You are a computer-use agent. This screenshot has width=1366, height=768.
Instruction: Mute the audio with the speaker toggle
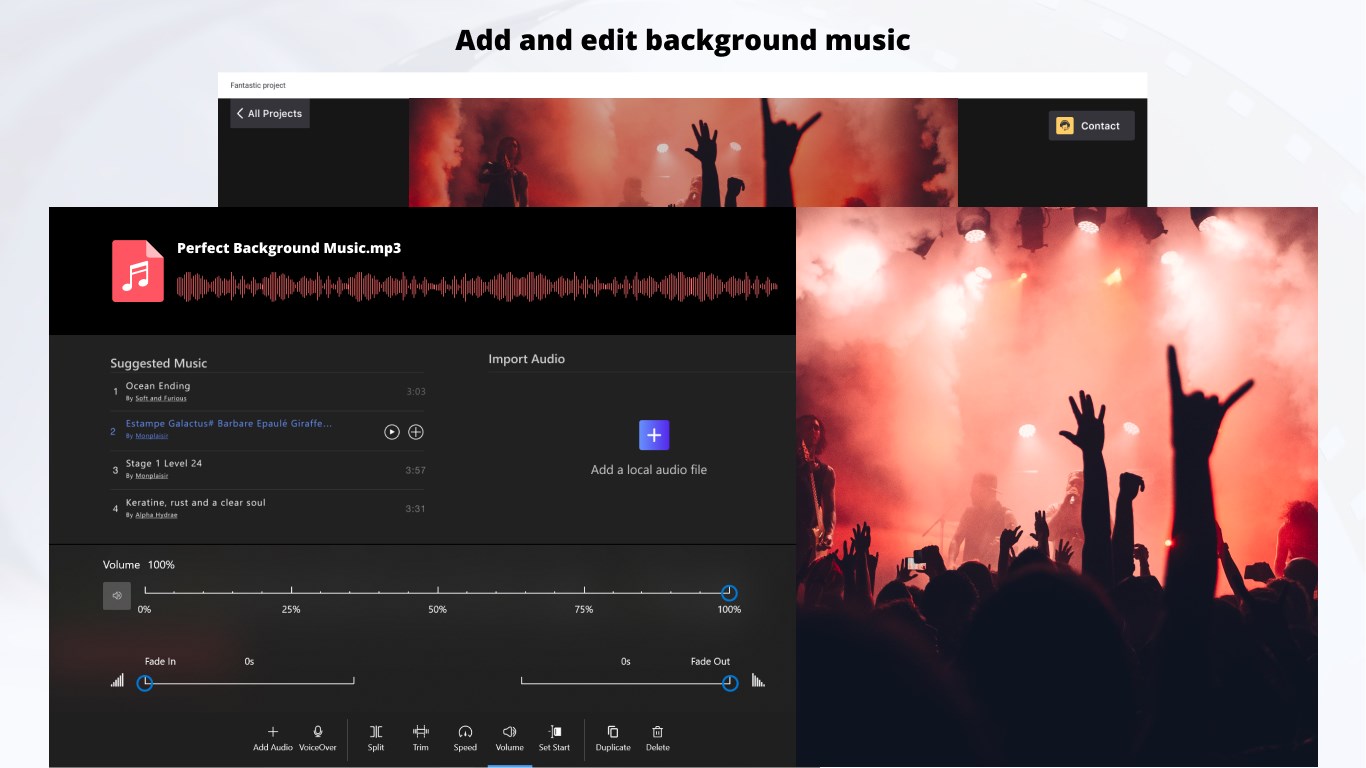(116, 595)
